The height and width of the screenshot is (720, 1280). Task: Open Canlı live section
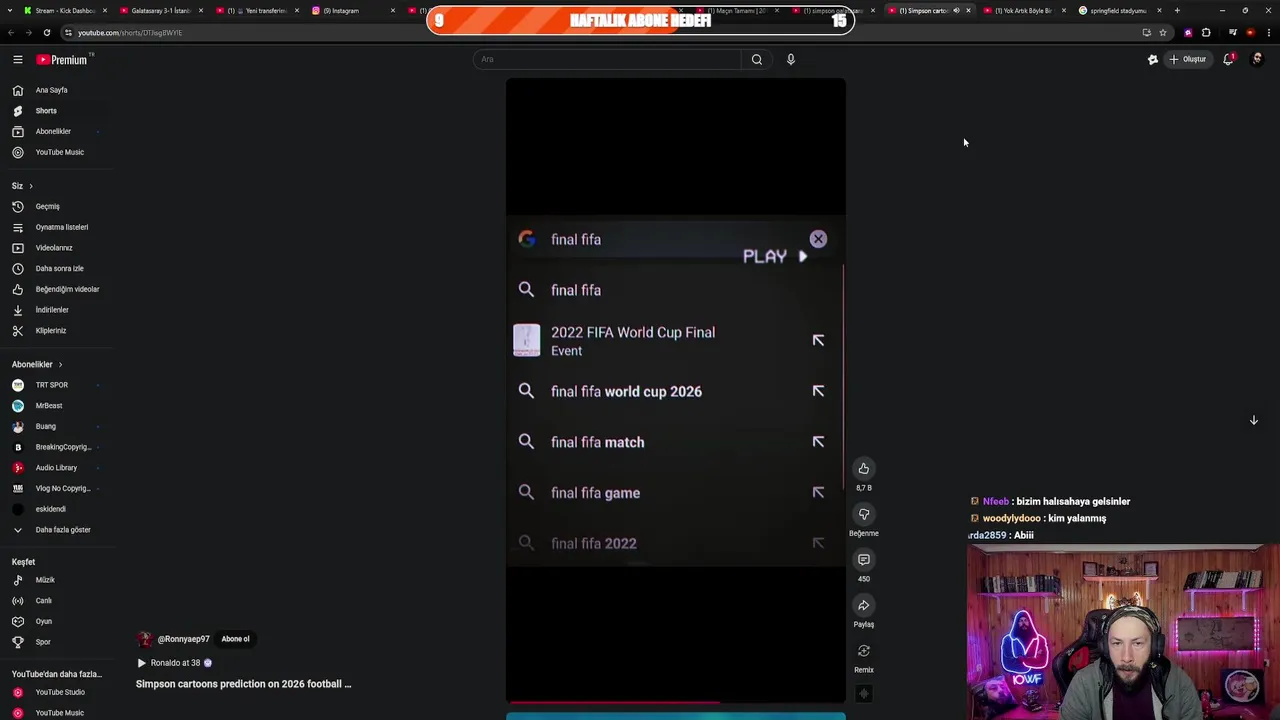pos(57,601)
